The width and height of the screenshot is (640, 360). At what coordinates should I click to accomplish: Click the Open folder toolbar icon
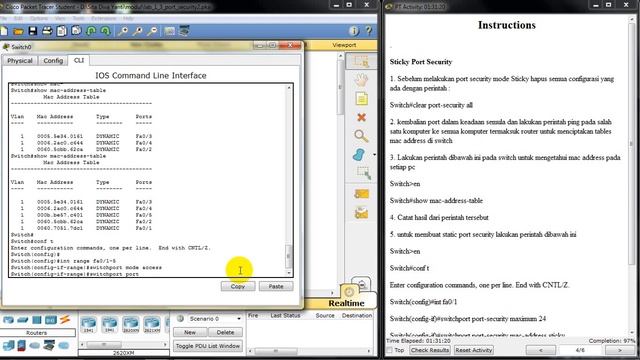click(18, 31)
